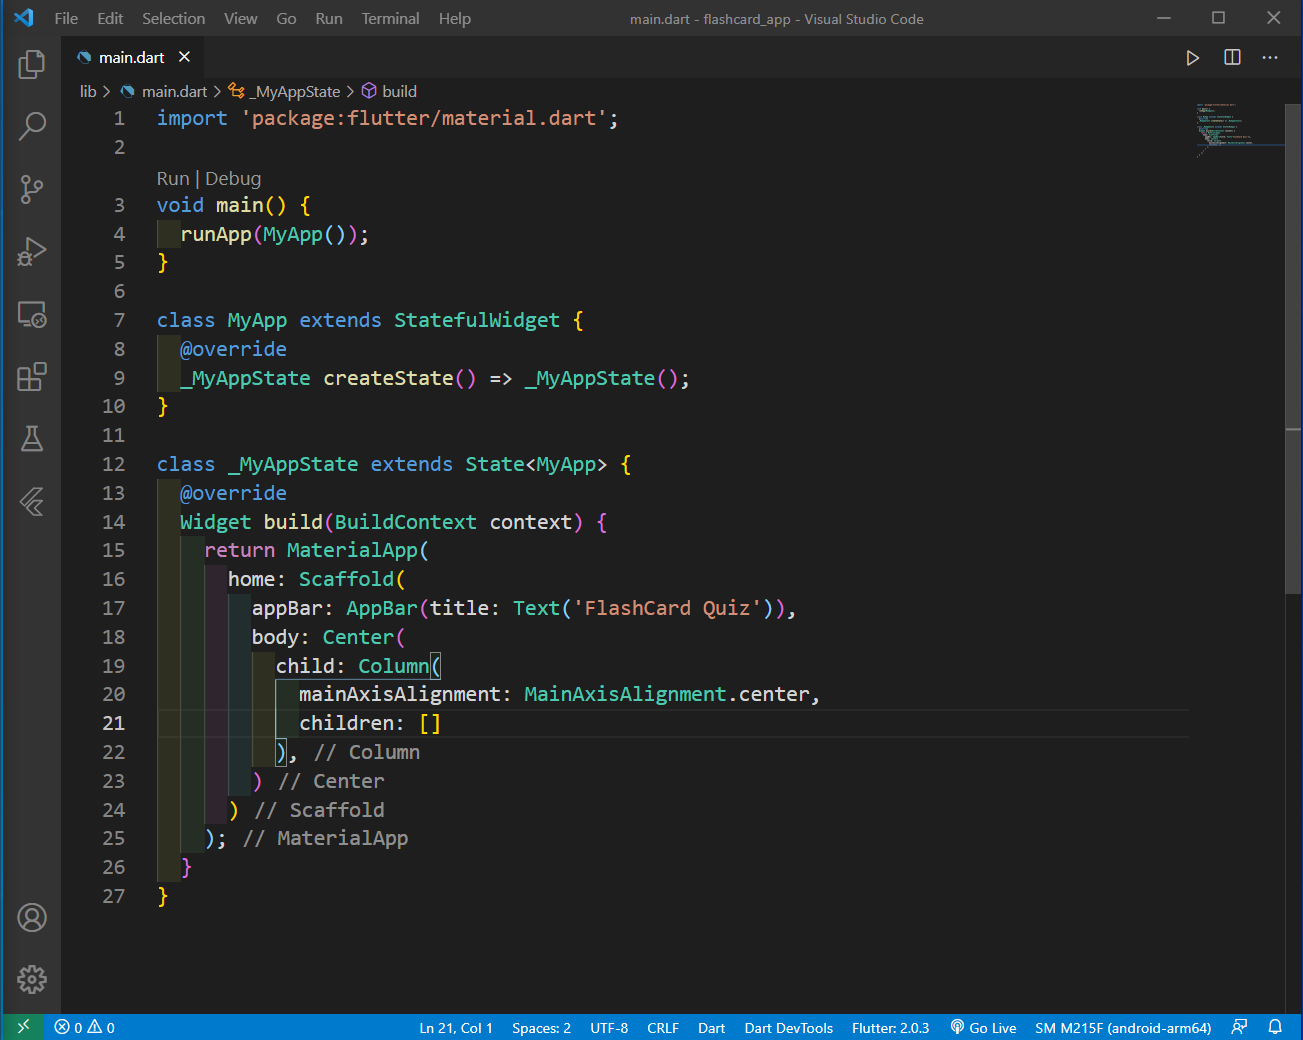Click line number 12 in gutter
The image size is (1303, 1040).
pos(113,464)
